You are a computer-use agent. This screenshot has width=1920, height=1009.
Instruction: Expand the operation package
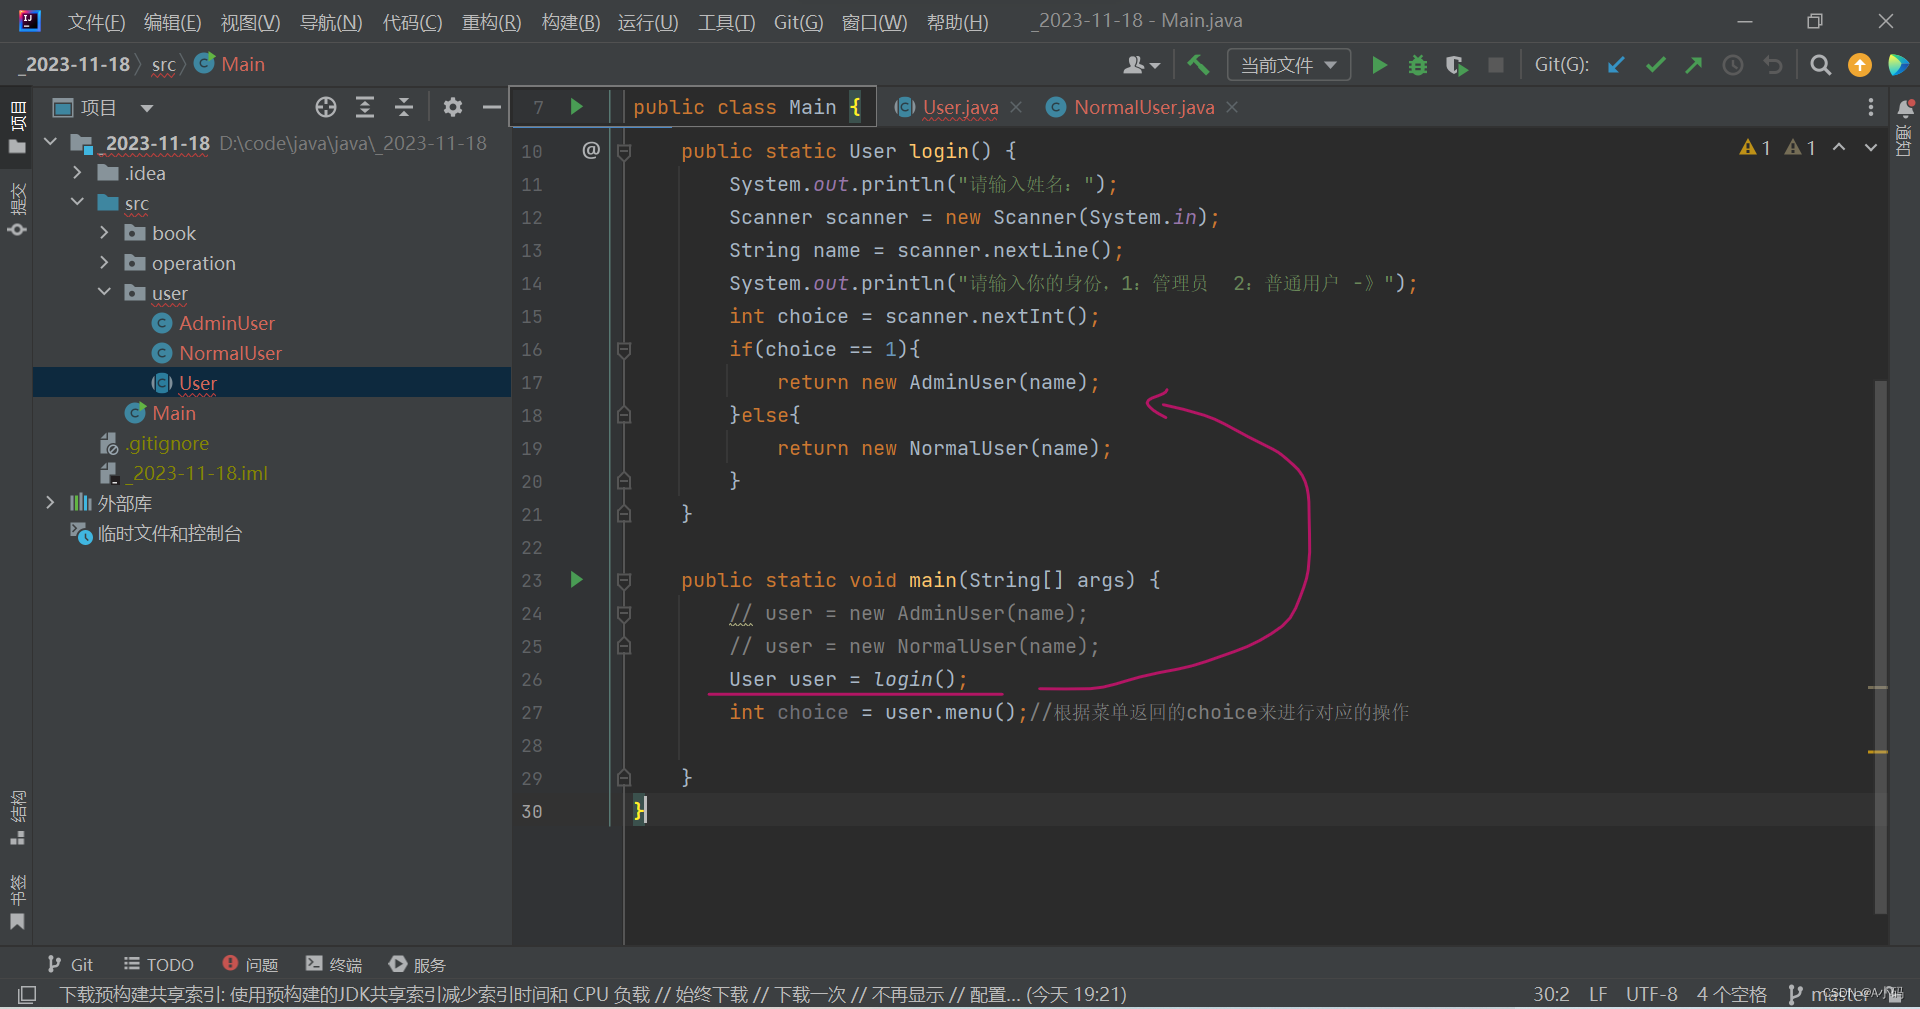coord(104,262)
